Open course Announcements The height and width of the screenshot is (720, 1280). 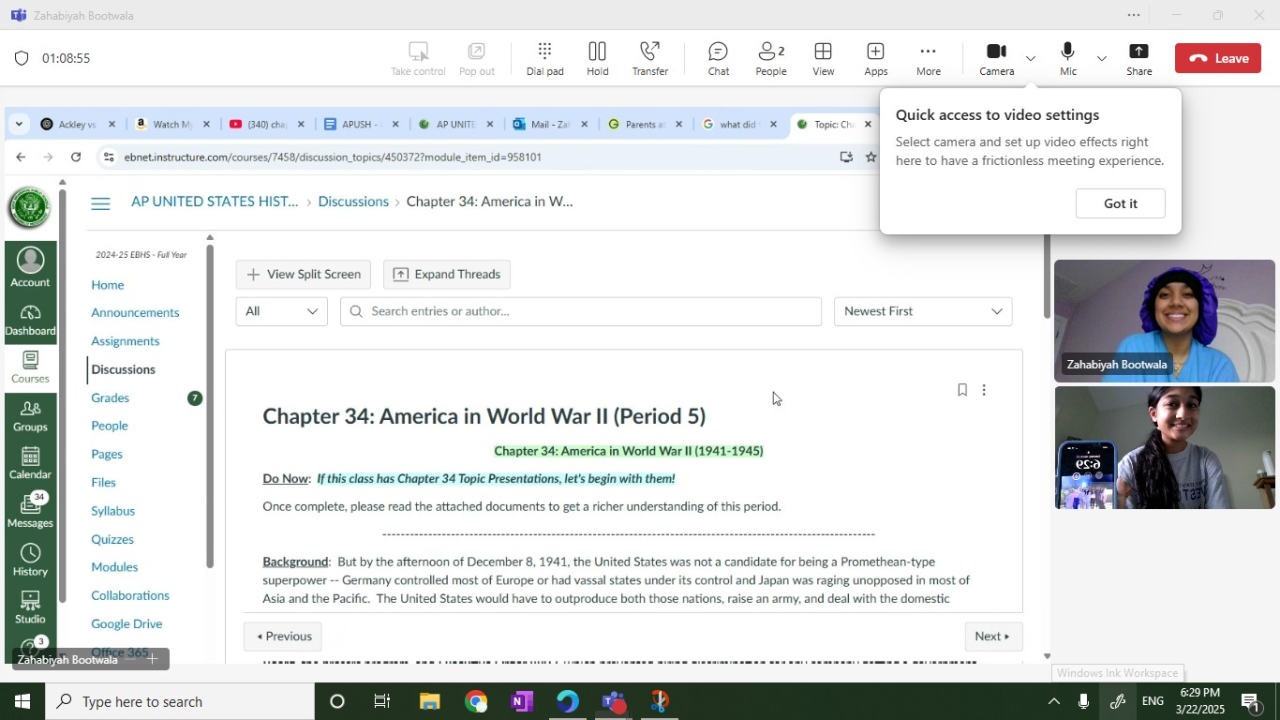135,313
